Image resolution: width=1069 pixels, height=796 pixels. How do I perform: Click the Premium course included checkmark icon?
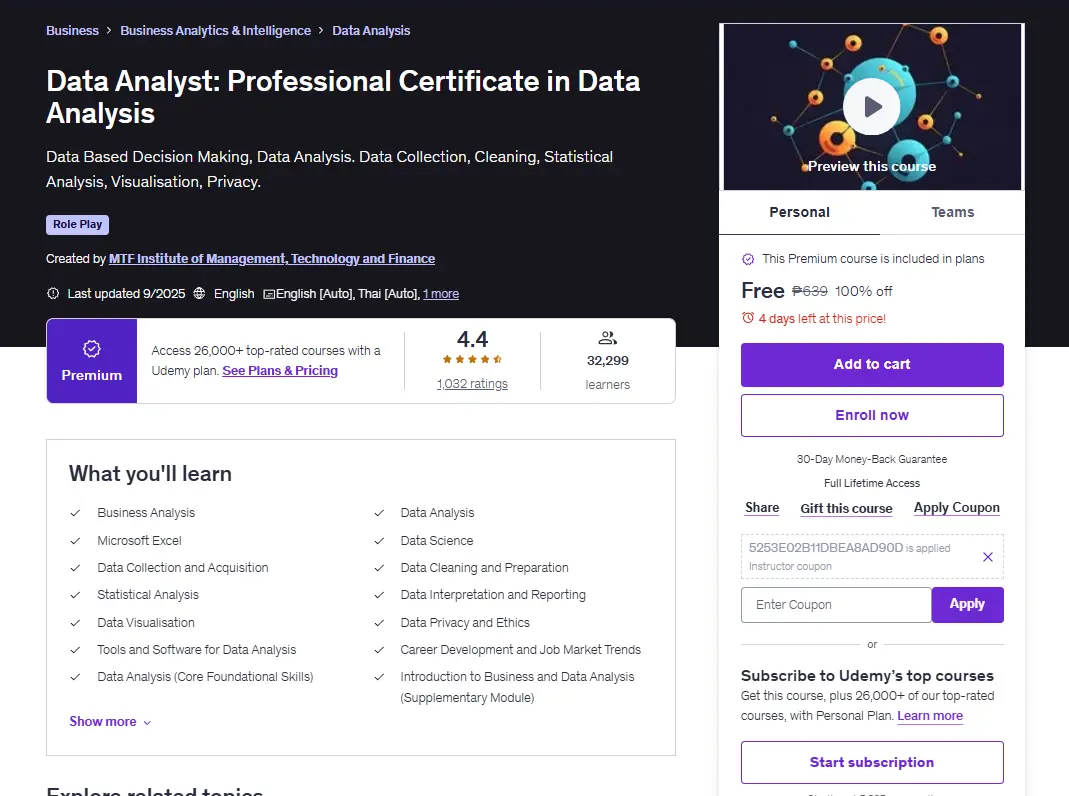(x=748, y=259)
